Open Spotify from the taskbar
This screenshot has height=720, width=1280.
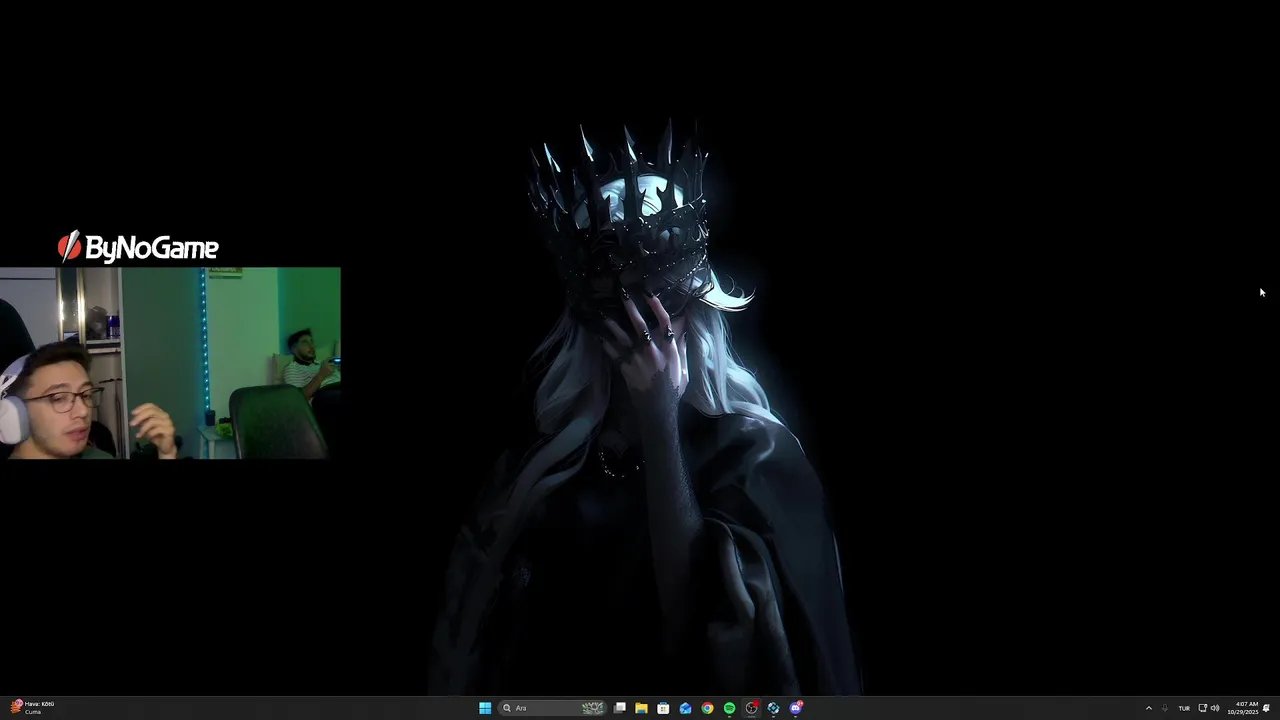click(729, 708)
